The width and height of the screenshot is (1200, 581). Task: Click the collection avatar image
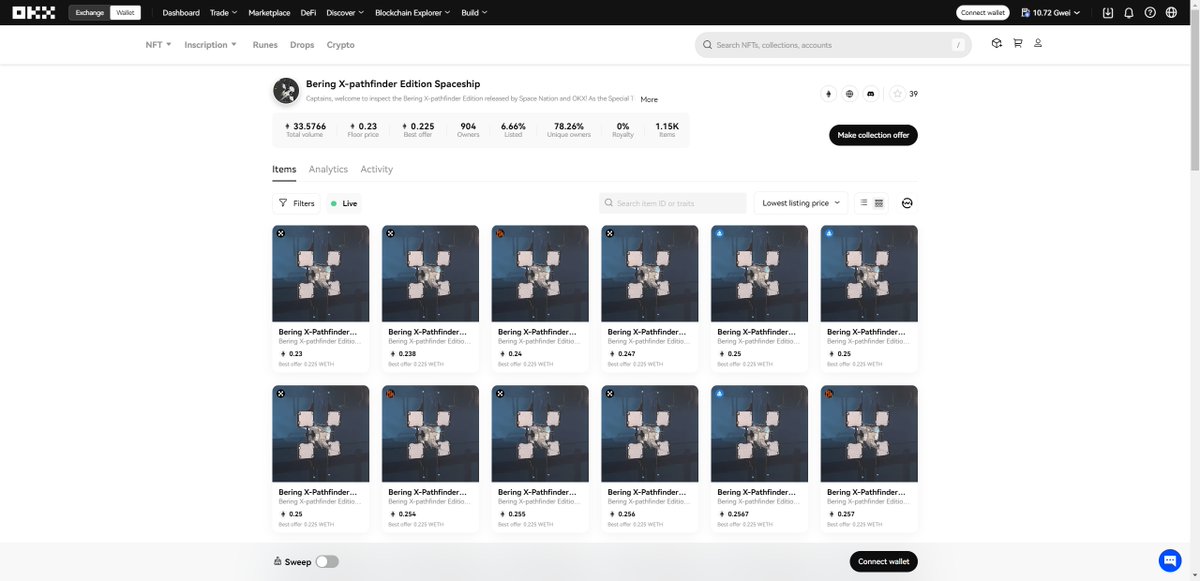[x=286, y=91]
